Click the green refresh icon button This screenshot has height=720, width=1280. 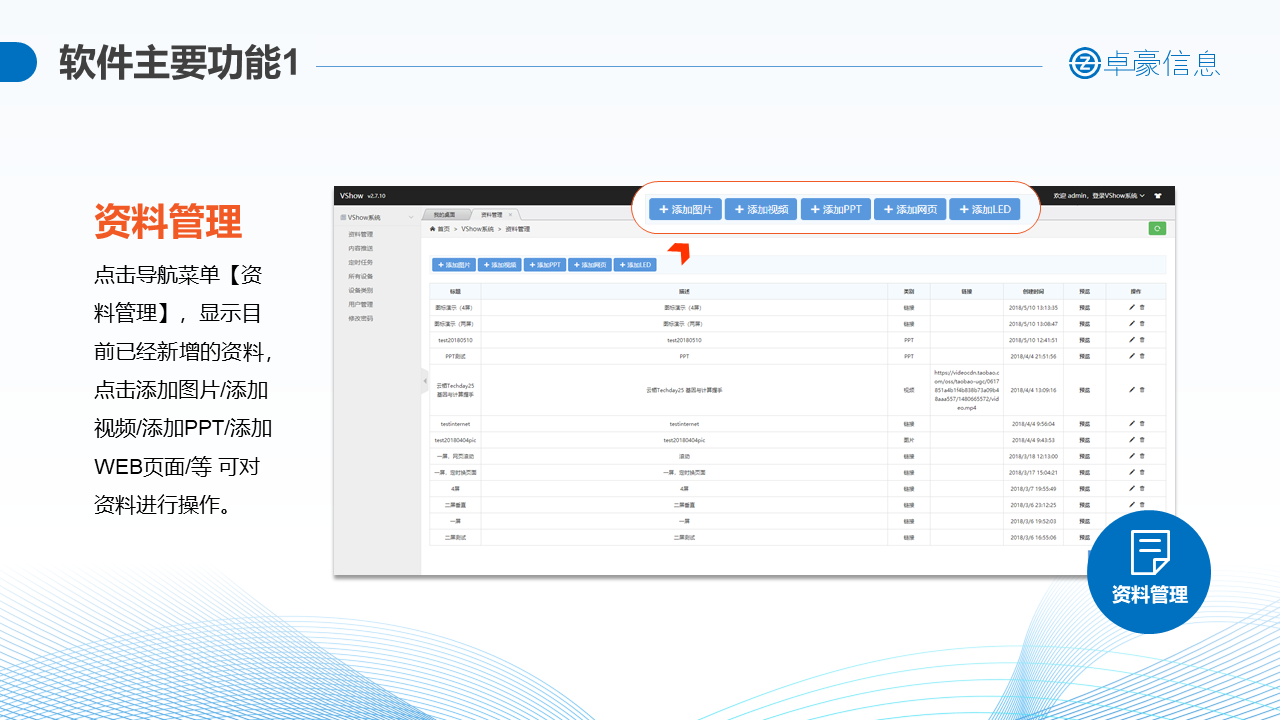(x=1157, y=229)
